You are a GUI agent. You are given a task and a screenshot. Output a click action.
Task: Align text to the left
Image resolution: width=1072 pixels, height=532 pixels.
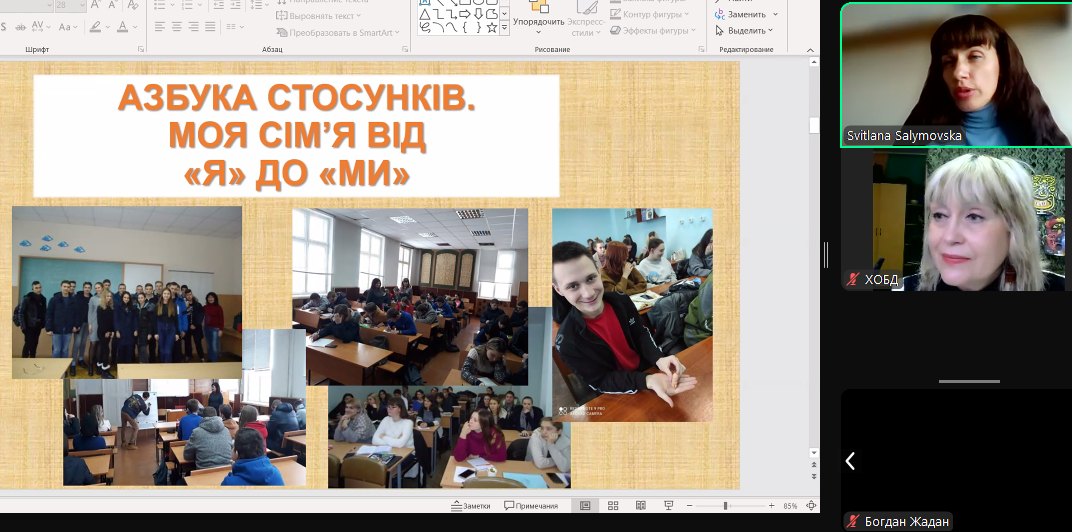click(160, 27)
